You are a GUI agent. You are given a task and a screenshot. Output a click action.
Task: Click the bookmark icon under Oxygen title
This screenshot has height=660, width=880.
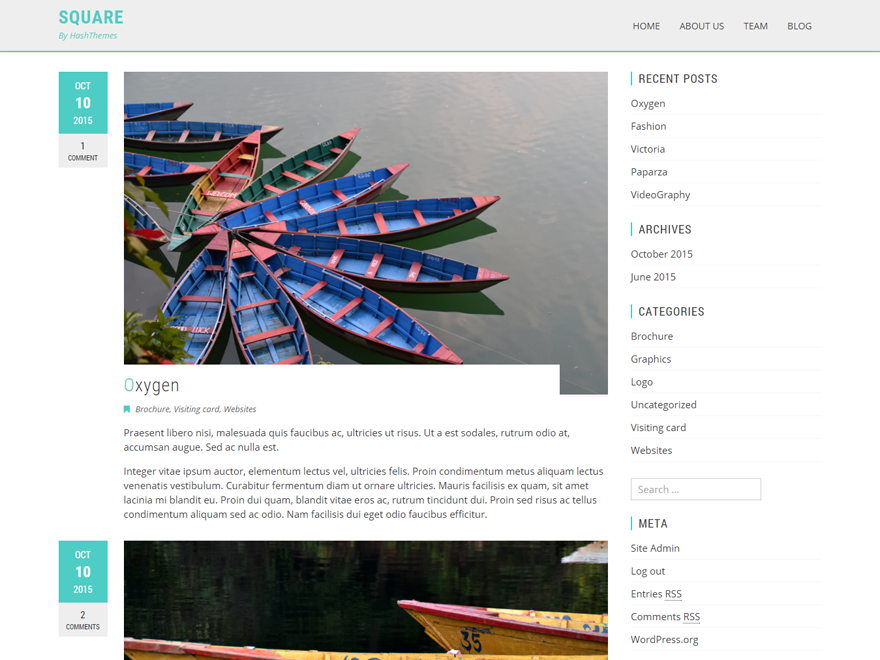pyautogui.click(x=127, y=409)
